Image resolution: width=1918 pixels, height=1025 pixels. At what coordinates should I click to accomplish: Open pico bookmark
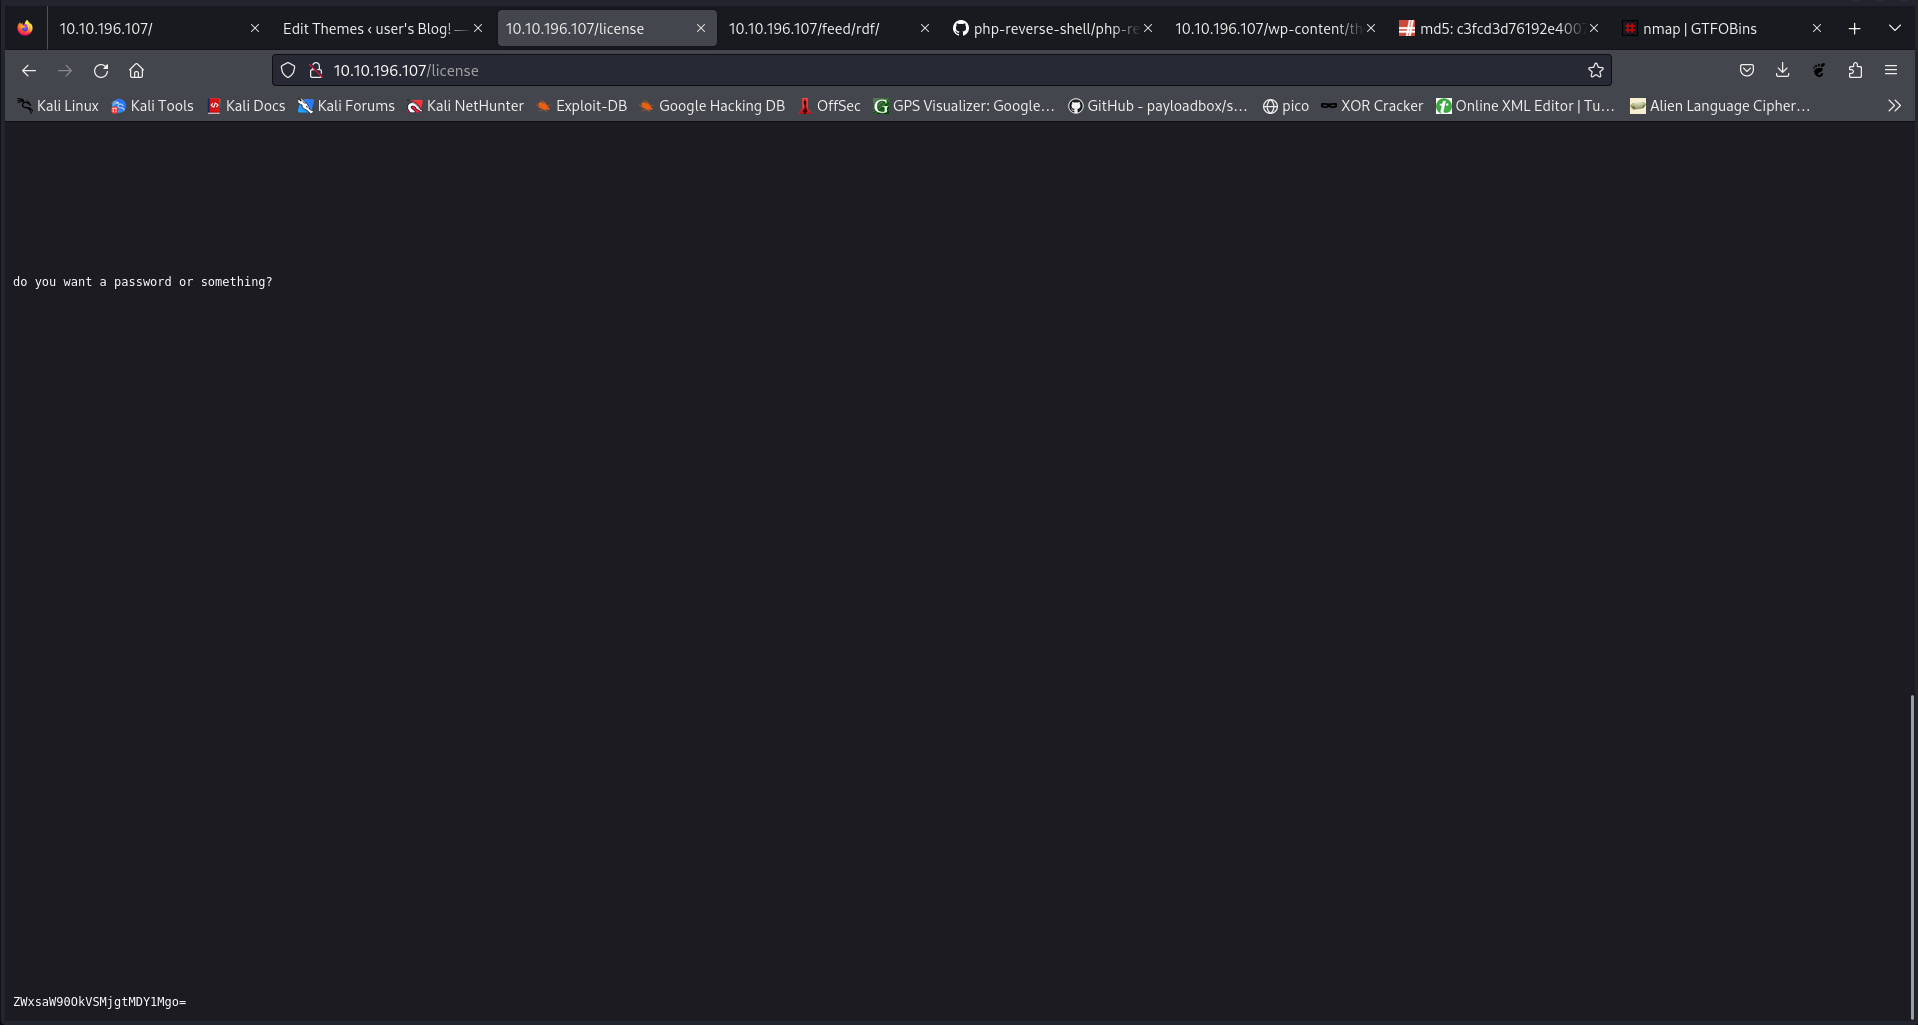click(x=1286, y=105)
